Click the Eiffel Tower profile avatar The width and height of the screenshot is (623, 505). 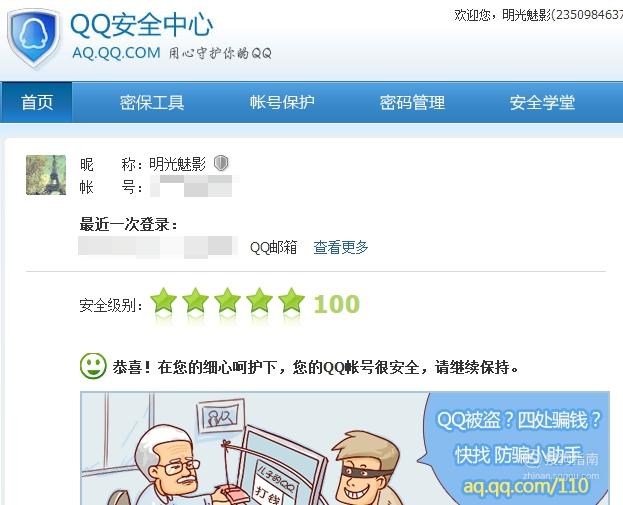pyautogui.click(x=46, y=175)
